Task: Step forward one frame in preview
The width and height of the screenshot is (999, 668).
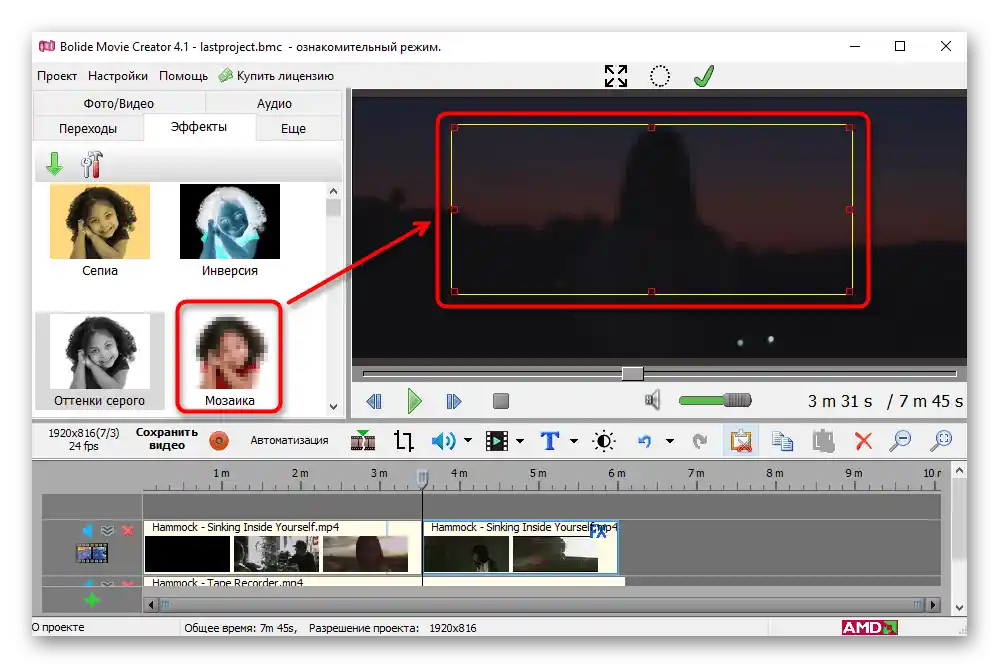Action: (454, 401)
